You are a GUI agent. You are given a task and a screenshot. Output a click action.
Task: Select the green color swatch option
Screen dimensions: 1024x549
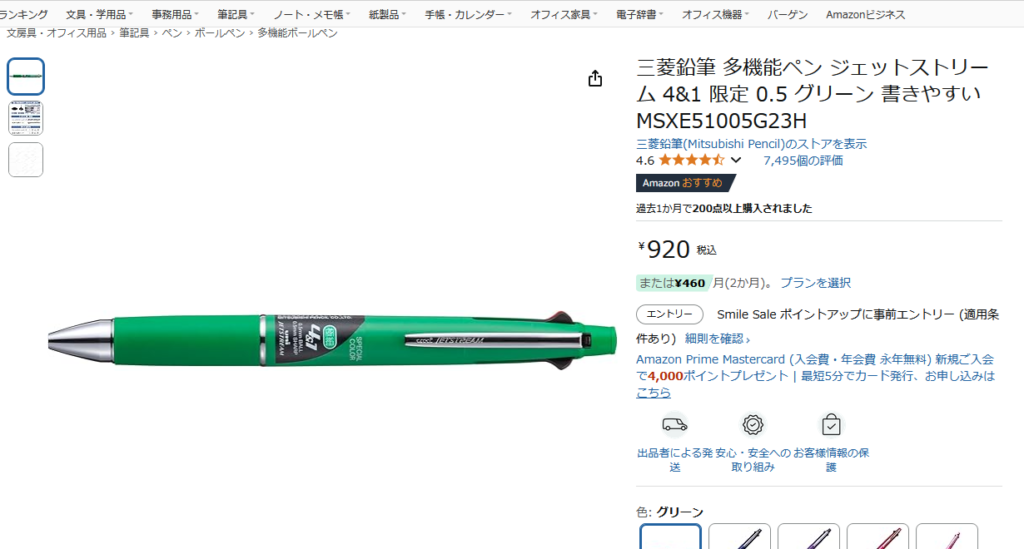[670, 536]
